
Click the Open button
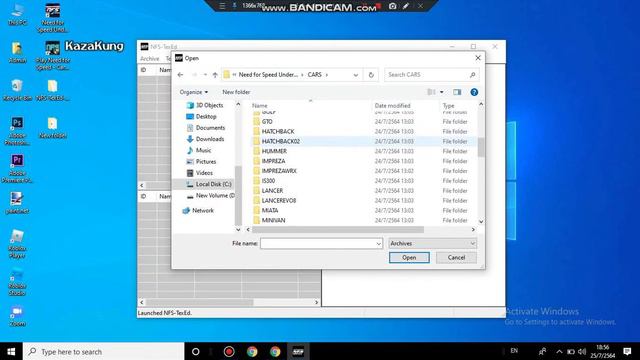pos(409,258)
